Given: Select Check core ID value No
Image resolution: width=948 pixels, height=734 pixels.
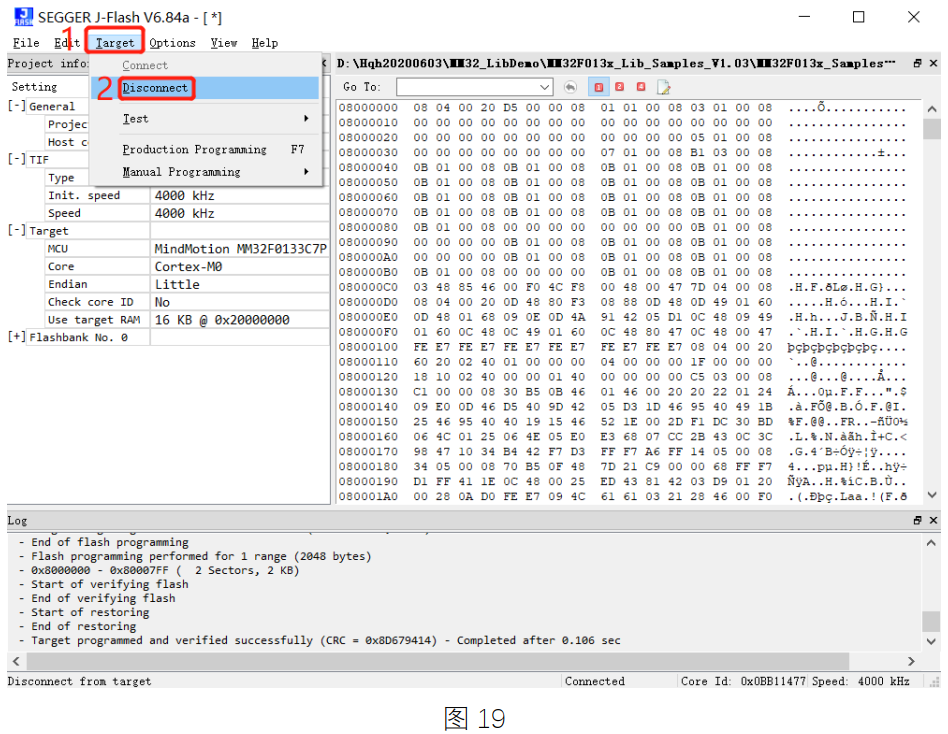Looking at the screenshot, I should pos(240,302).
